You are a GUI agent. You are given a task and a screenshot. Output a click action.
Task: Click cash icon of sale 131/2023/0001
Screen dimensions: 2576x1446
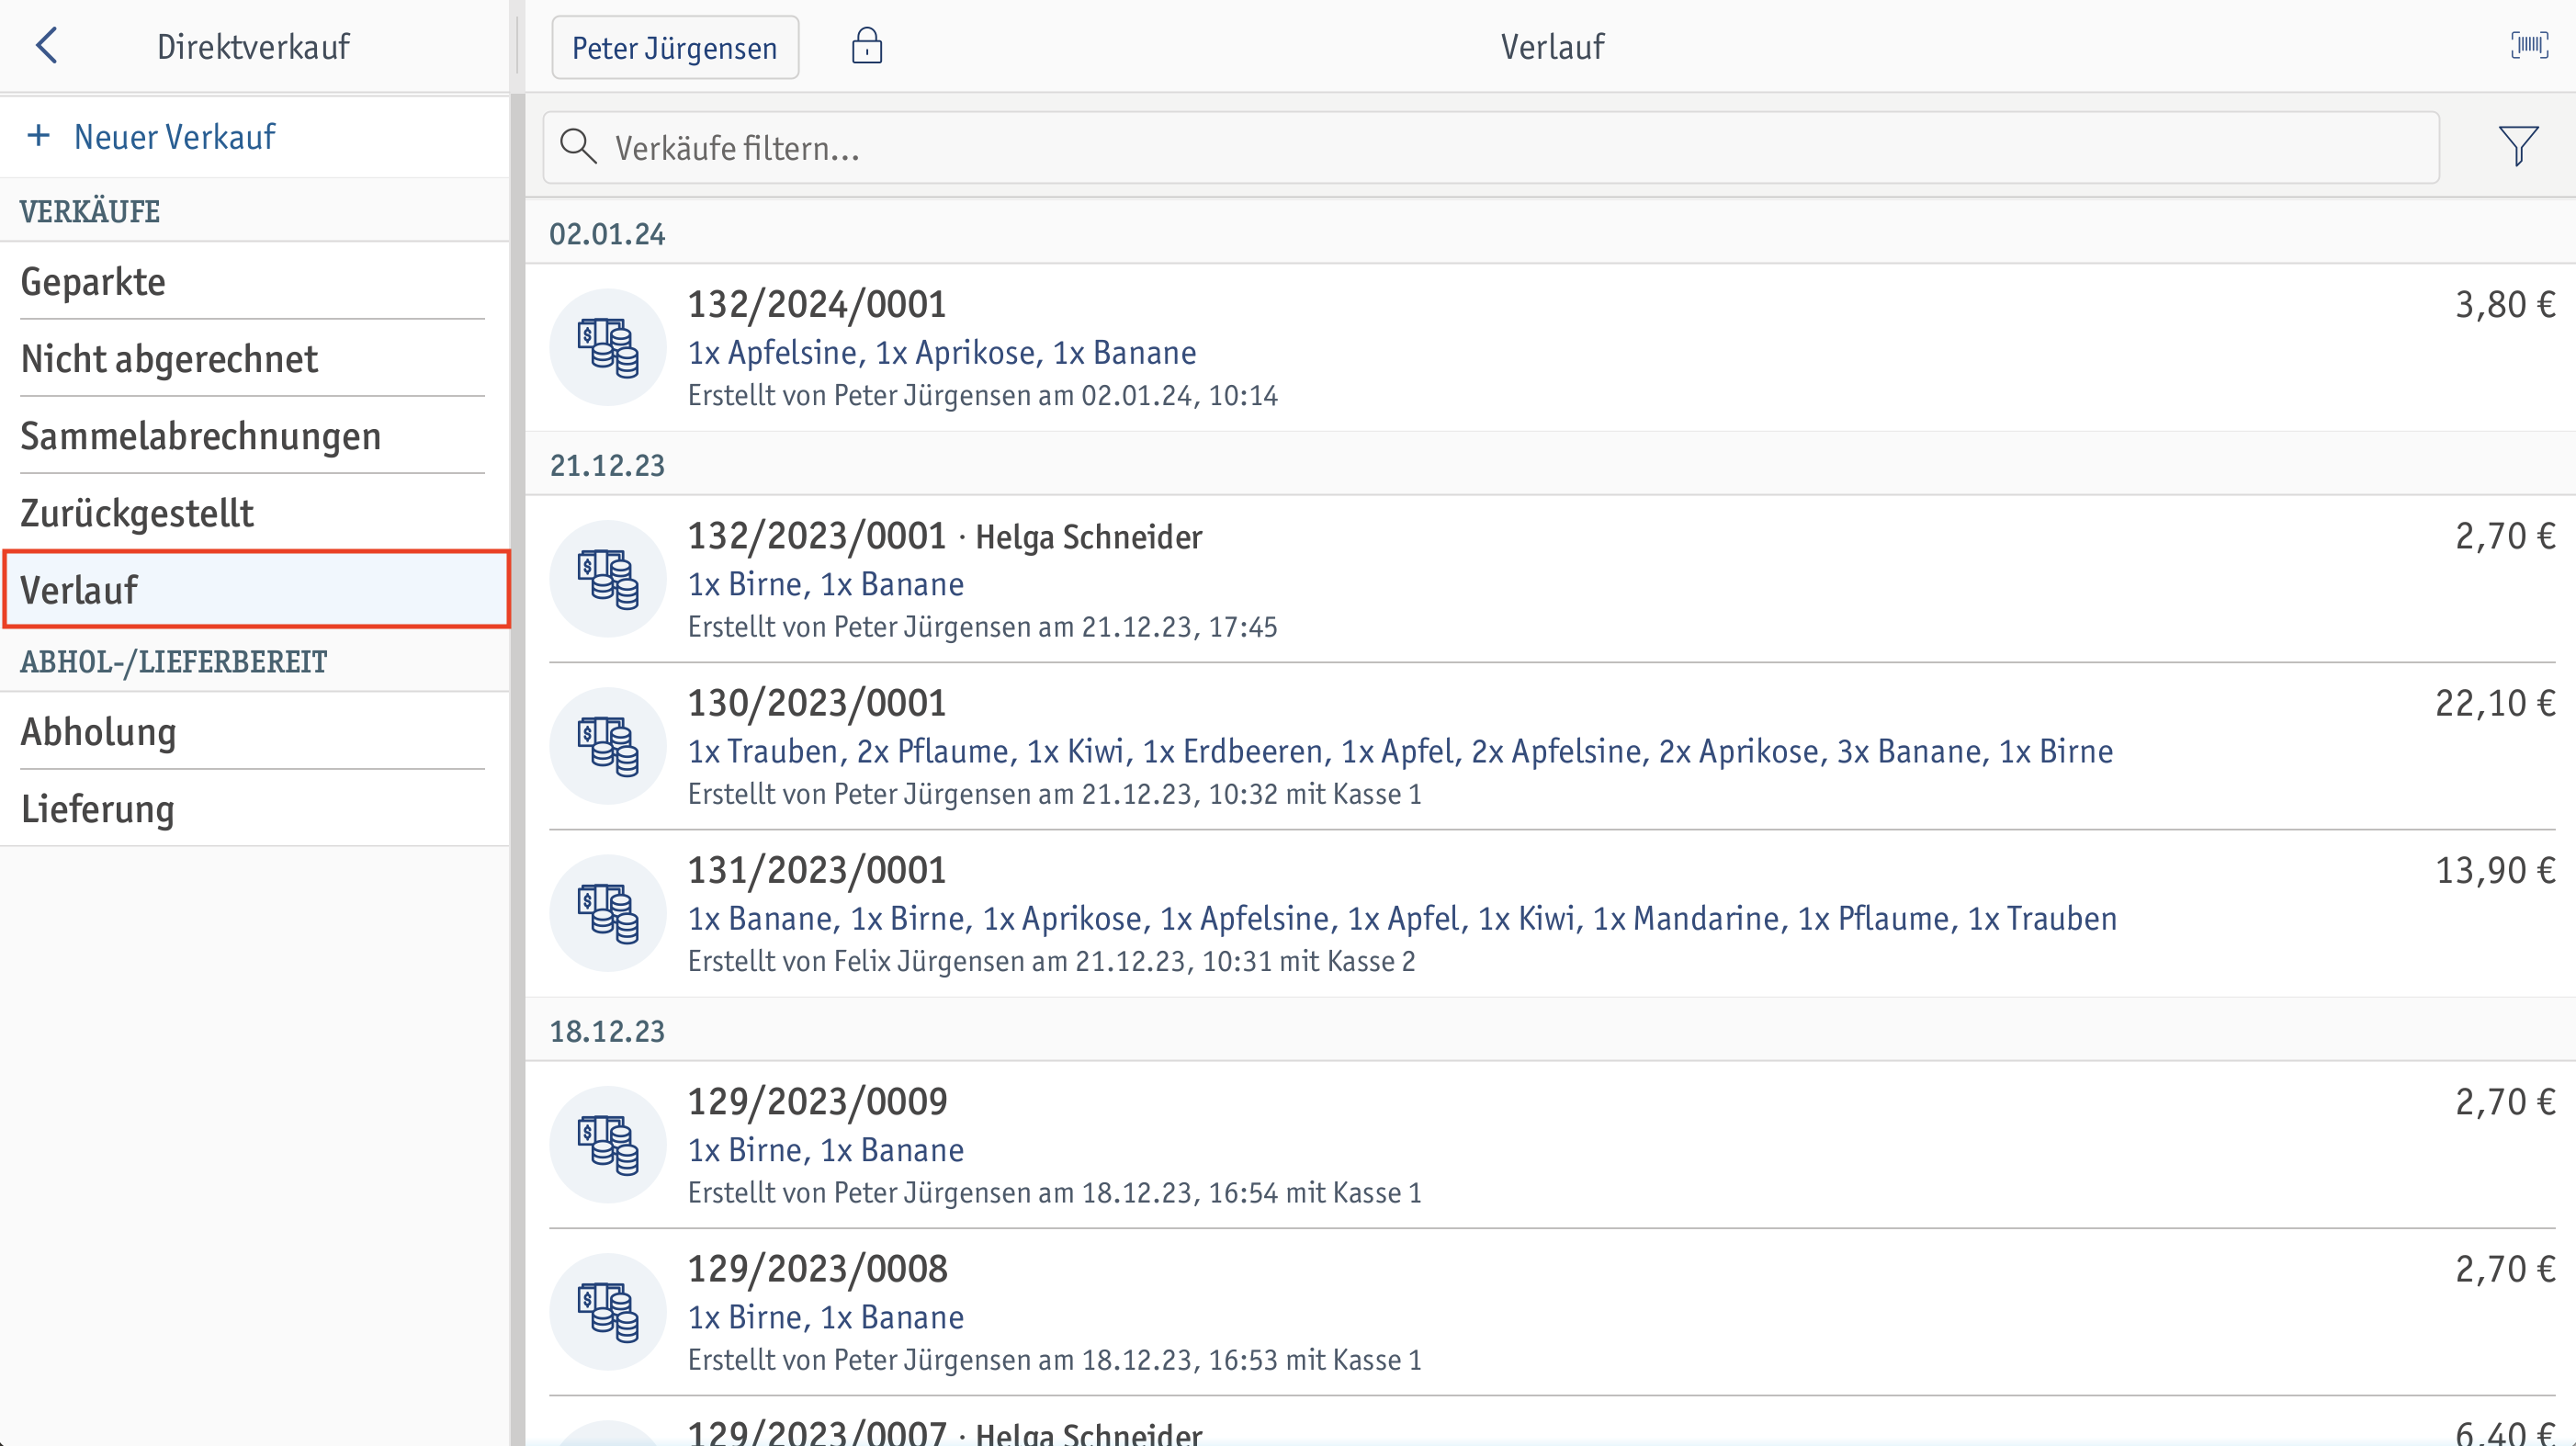[608, 913]
